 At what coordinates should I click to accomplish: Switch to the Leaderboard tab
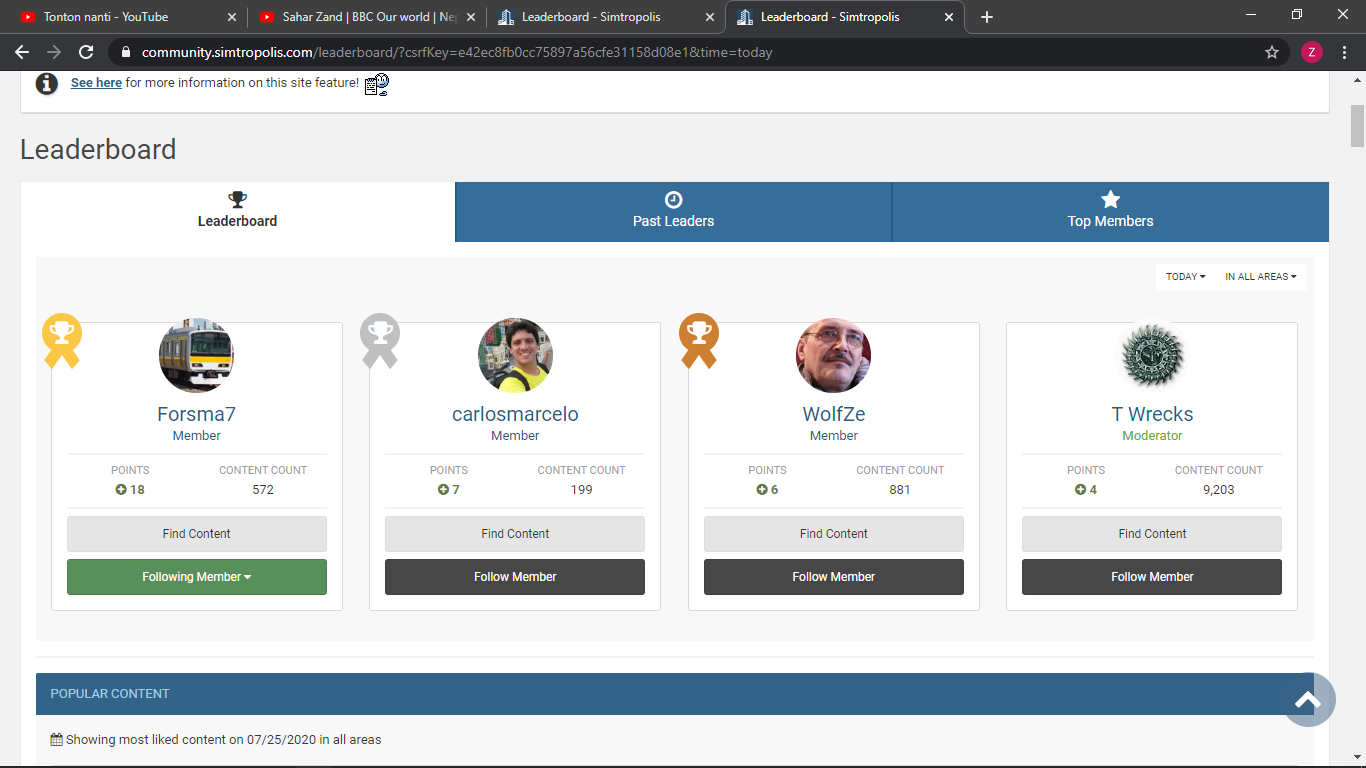click(x=237, y=212)
